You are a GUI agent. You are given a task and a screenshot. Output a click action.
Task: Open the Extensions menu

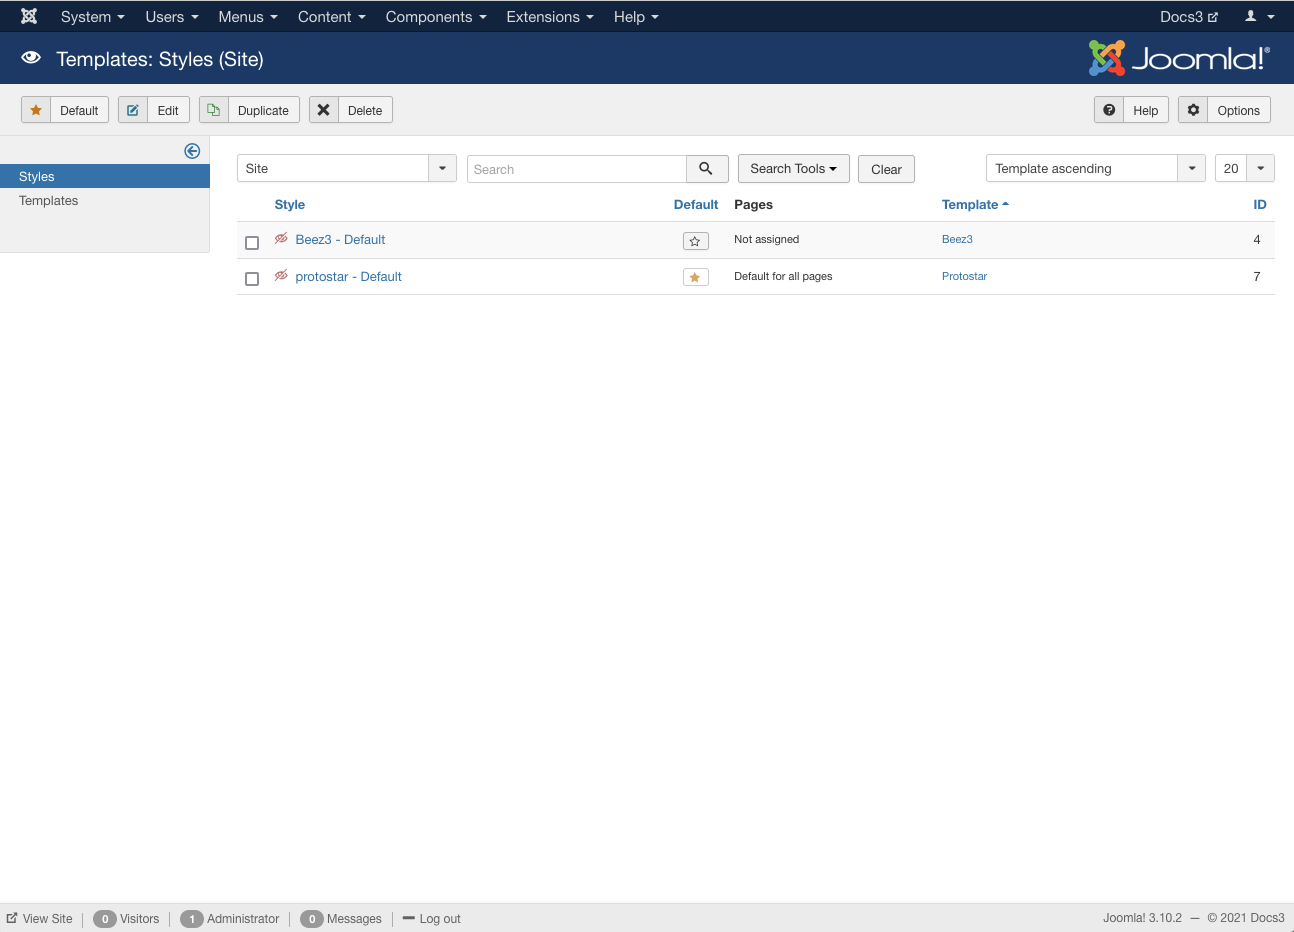click(549, 17)
